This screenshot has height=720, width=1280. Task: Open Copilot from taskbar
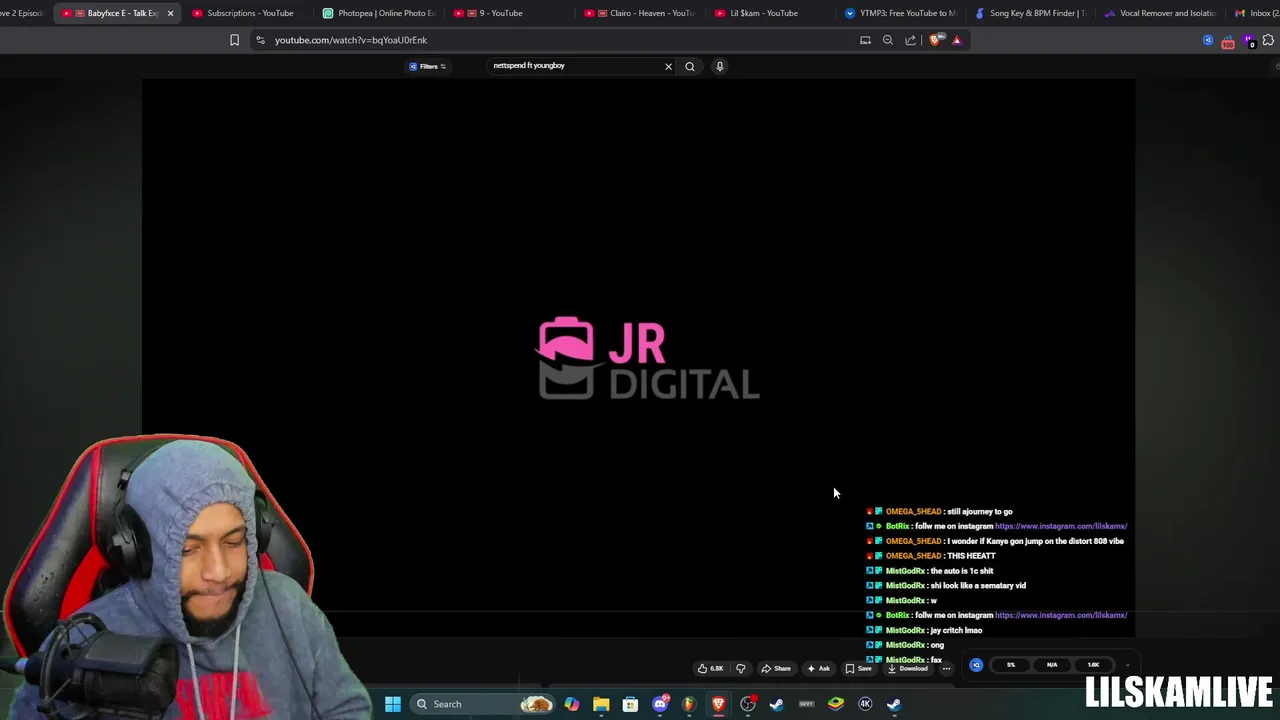[x=571, y=704]
